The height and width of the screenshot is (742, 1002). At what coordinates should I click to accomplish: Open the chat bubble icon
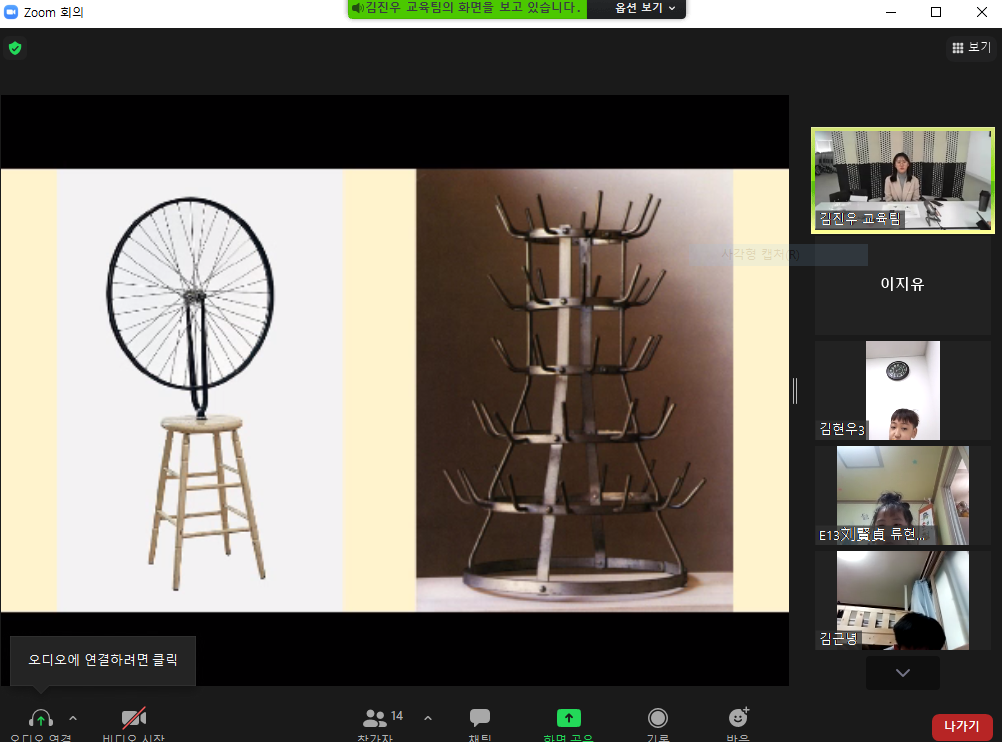480,718
